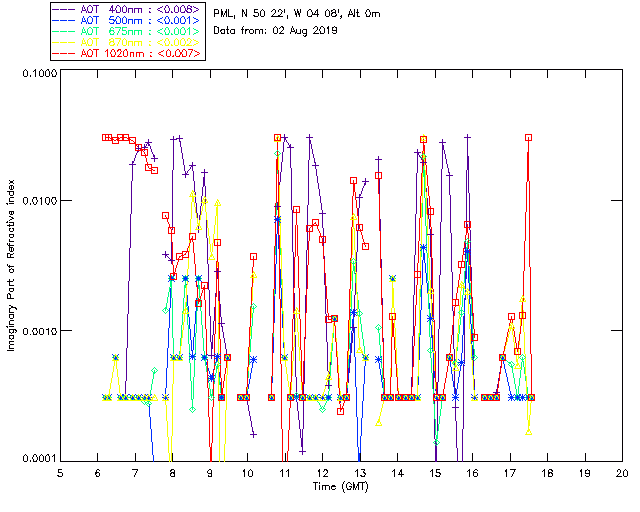This screenshot has width=640, height=512.
Task: Click the x-axis tick label 19
Action: (x=585, y=473)
